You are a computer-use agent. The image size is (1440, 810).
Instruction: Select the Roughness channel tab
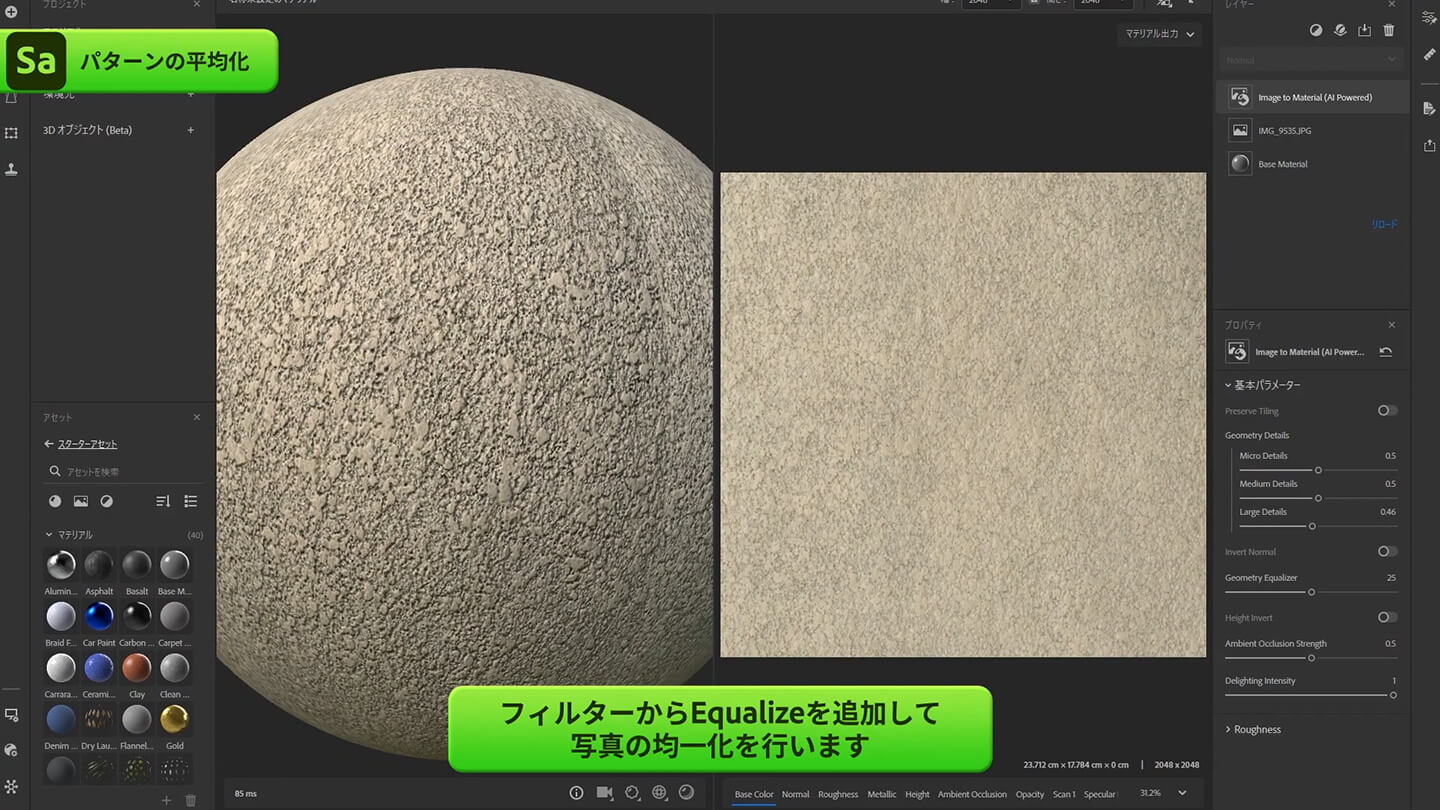point(838,794)
